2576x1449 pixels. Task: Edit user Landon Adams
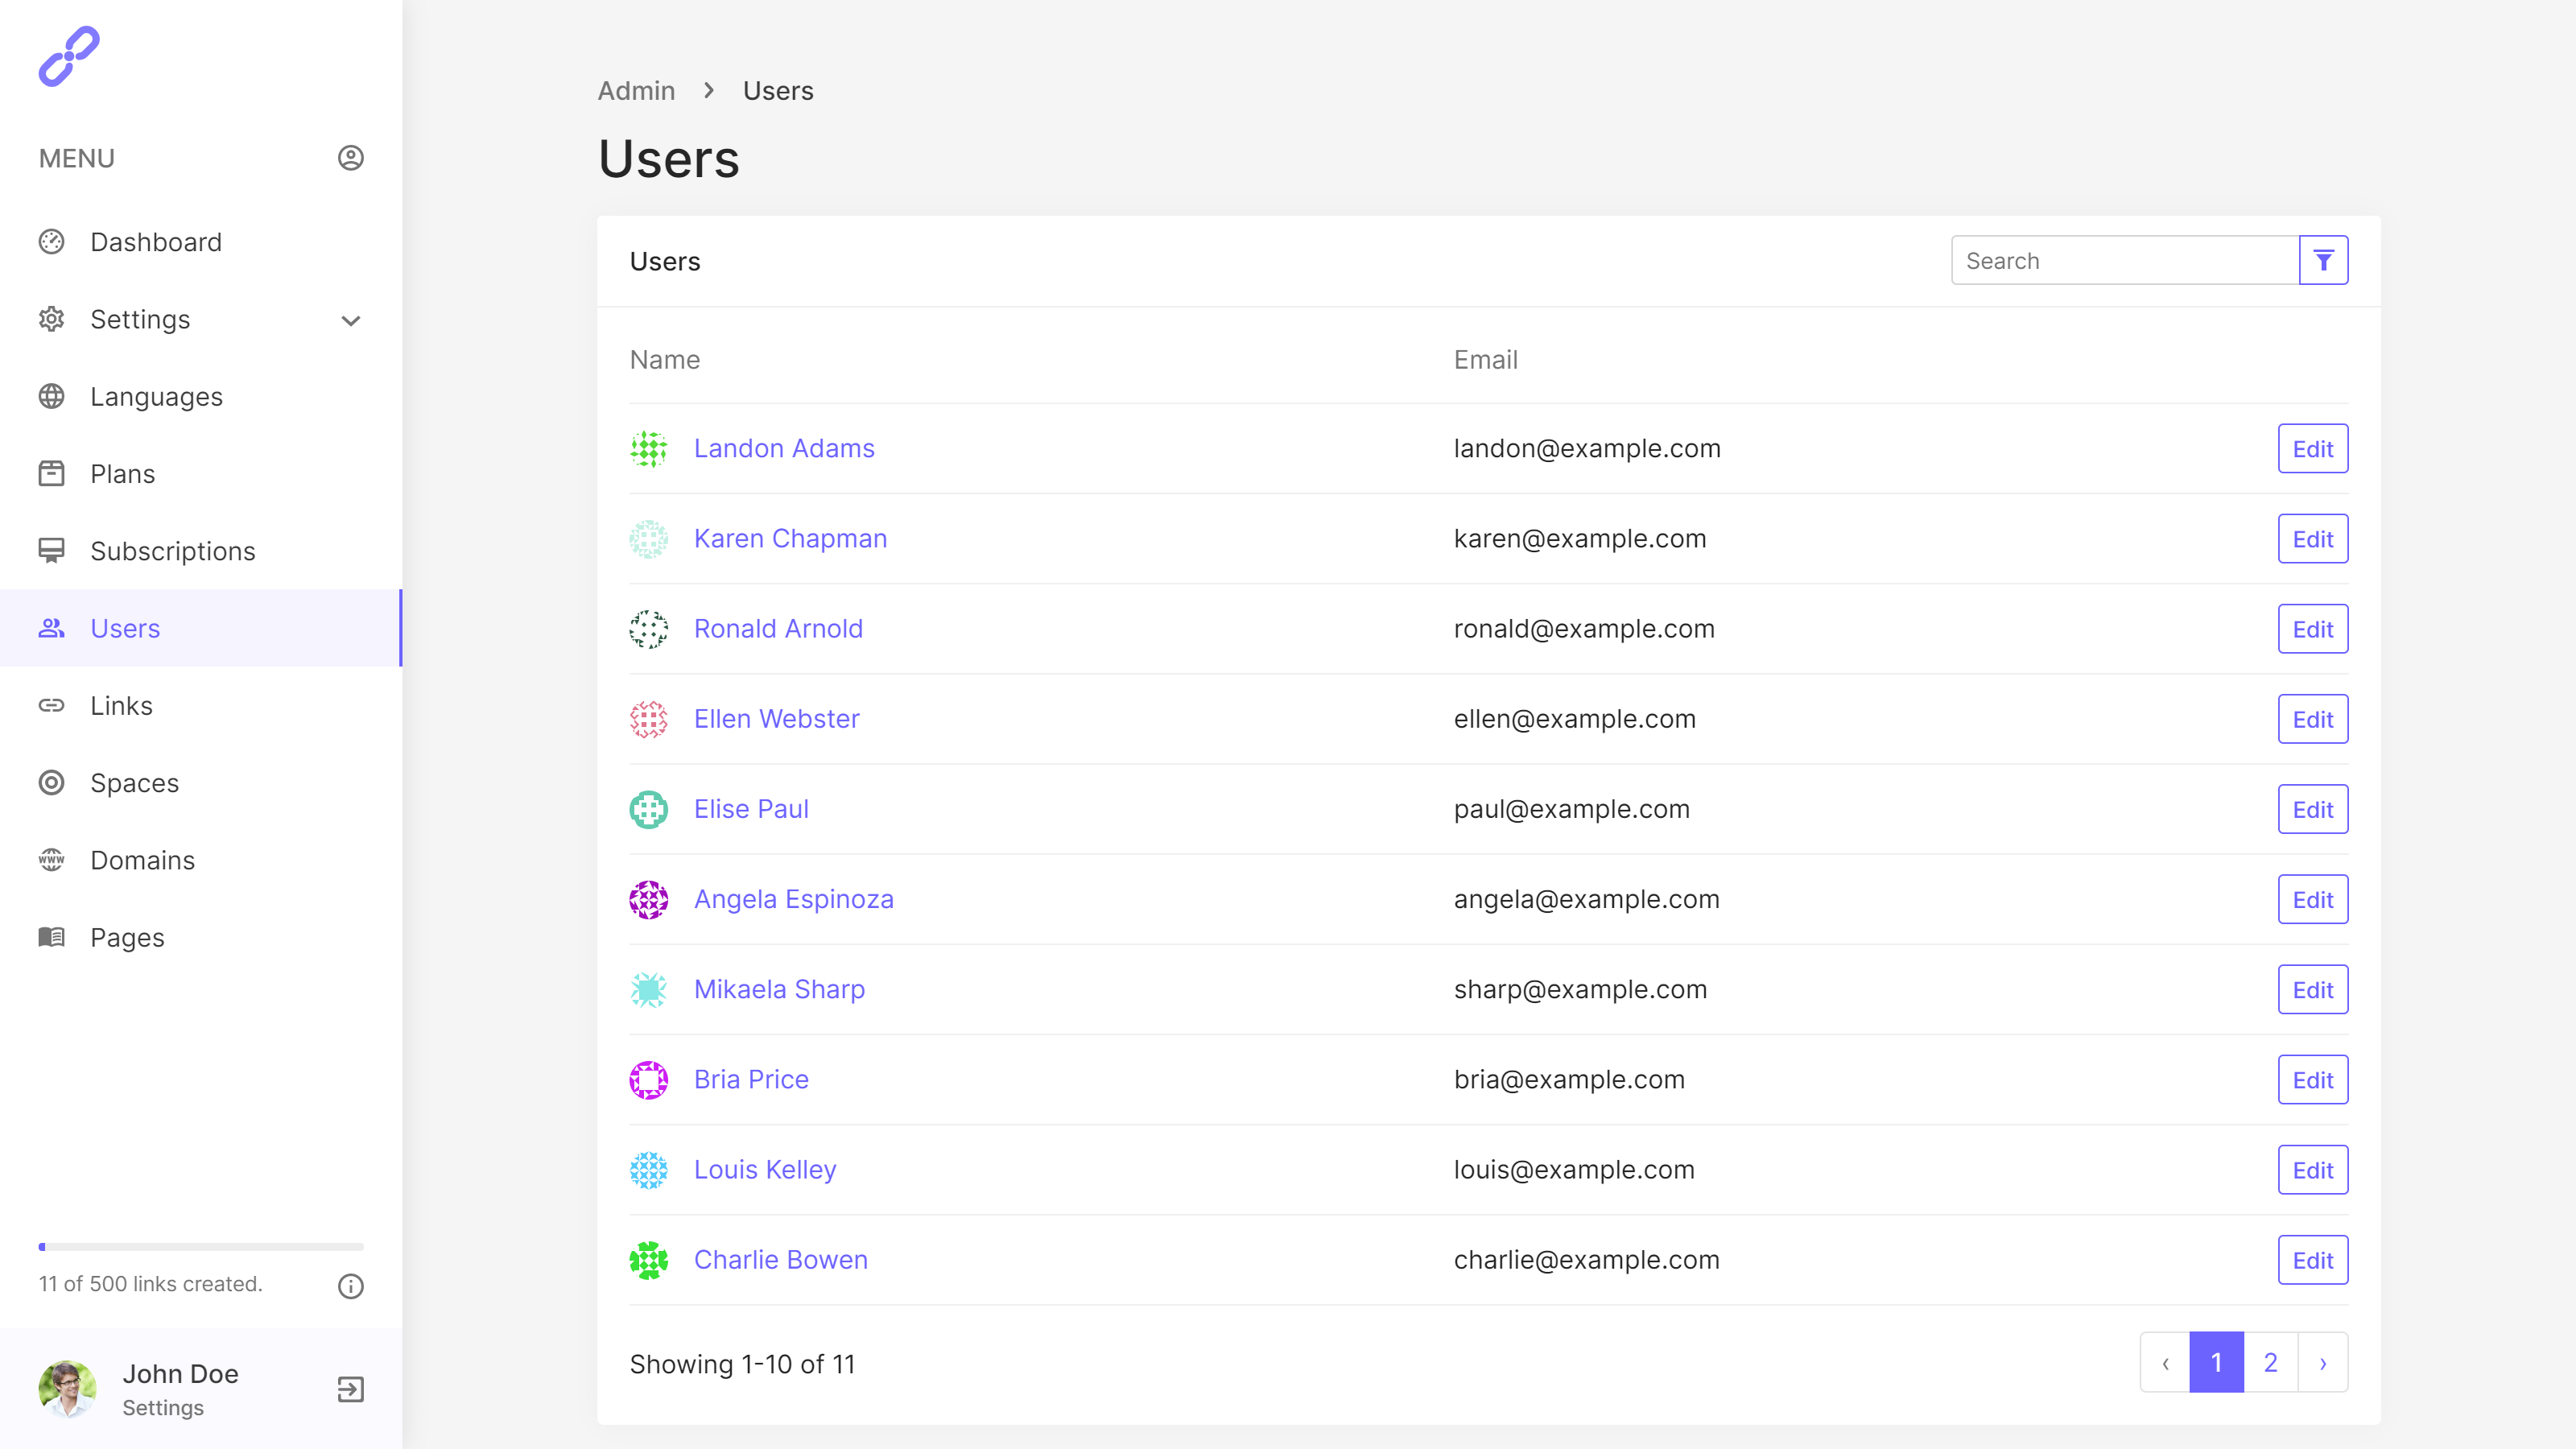click(2312, 448)
